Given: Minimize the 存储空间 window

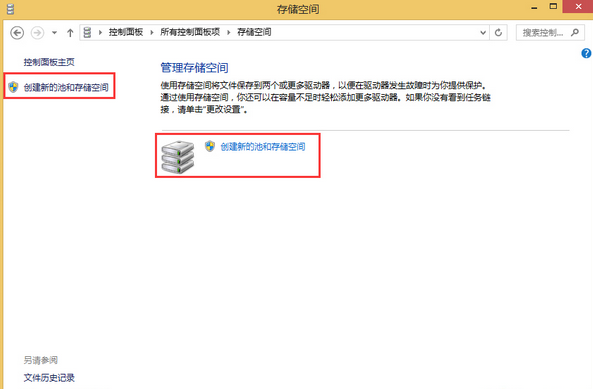Looking at the screenshot, I should pyautogui.click(x=534, y=8).
